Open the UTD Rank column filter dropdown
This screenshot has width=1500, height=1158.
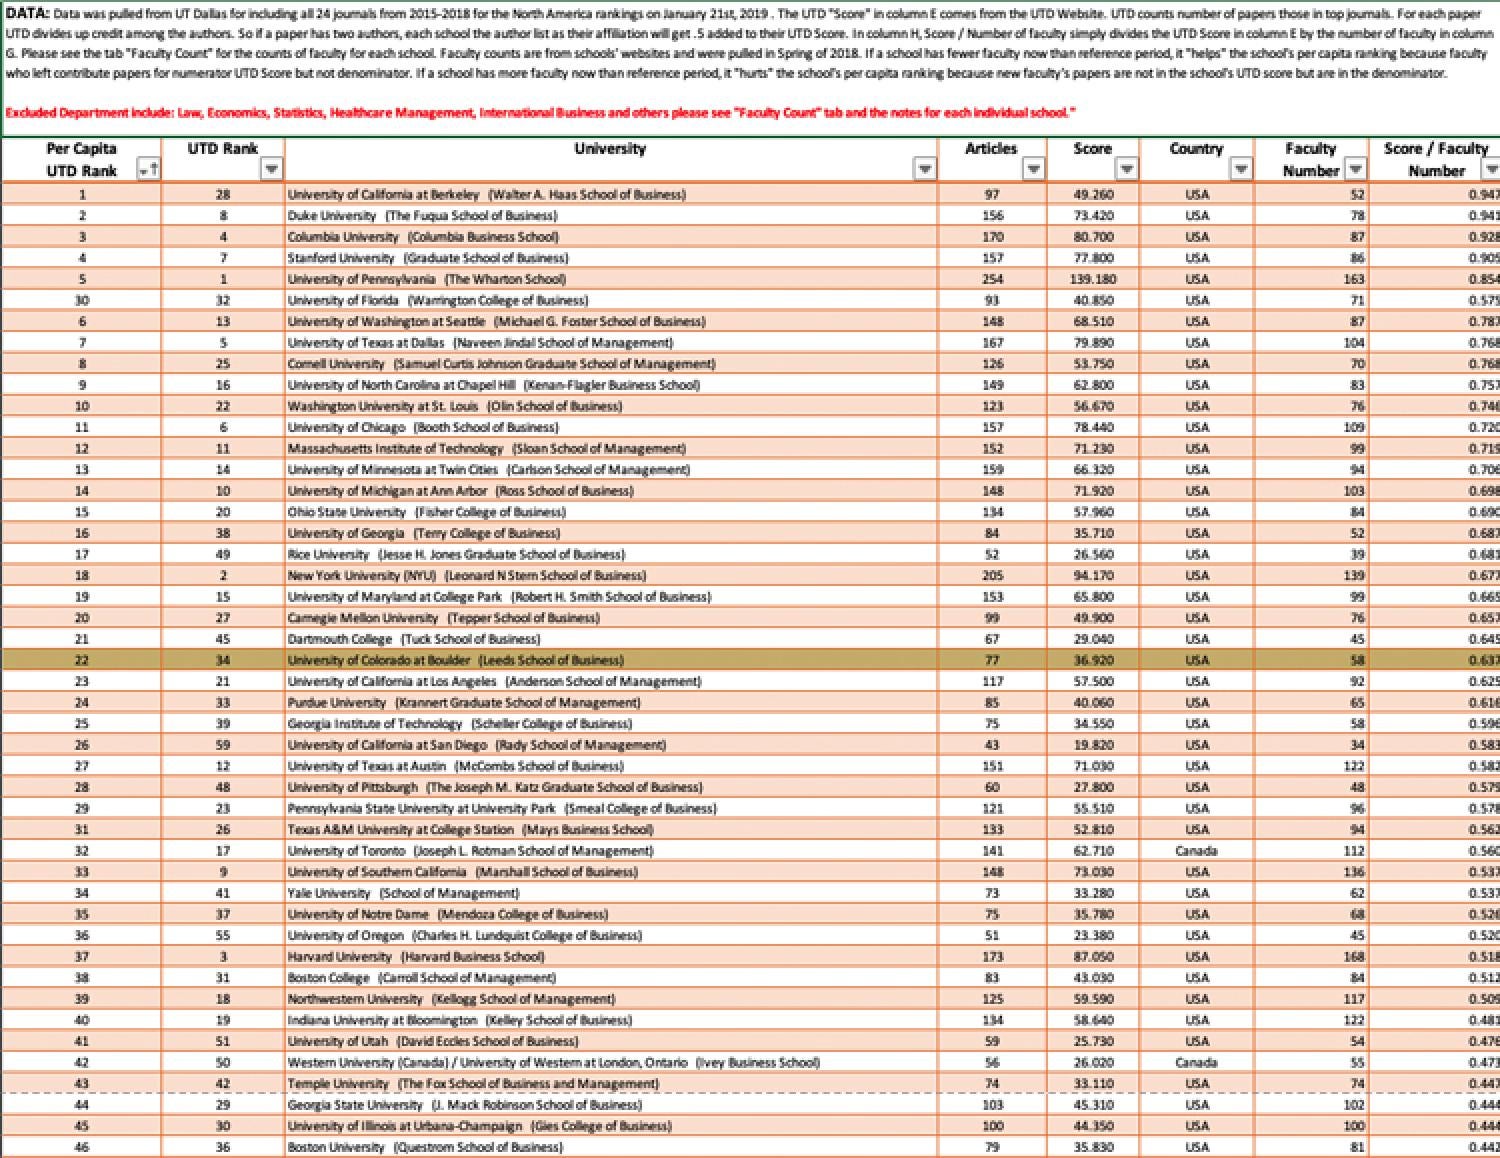tap(271, 170)
